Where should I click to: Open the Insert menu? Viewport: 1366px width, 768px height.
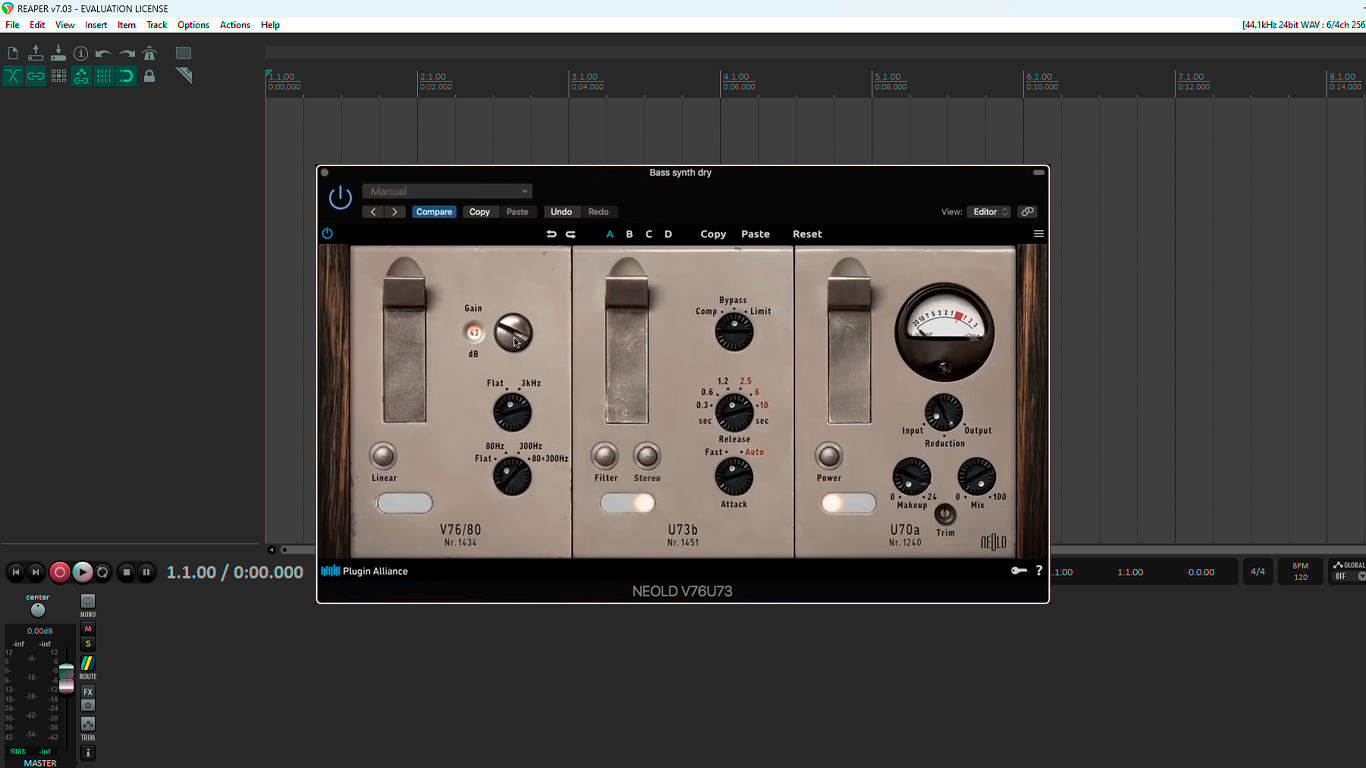click(x=96, y=25)
